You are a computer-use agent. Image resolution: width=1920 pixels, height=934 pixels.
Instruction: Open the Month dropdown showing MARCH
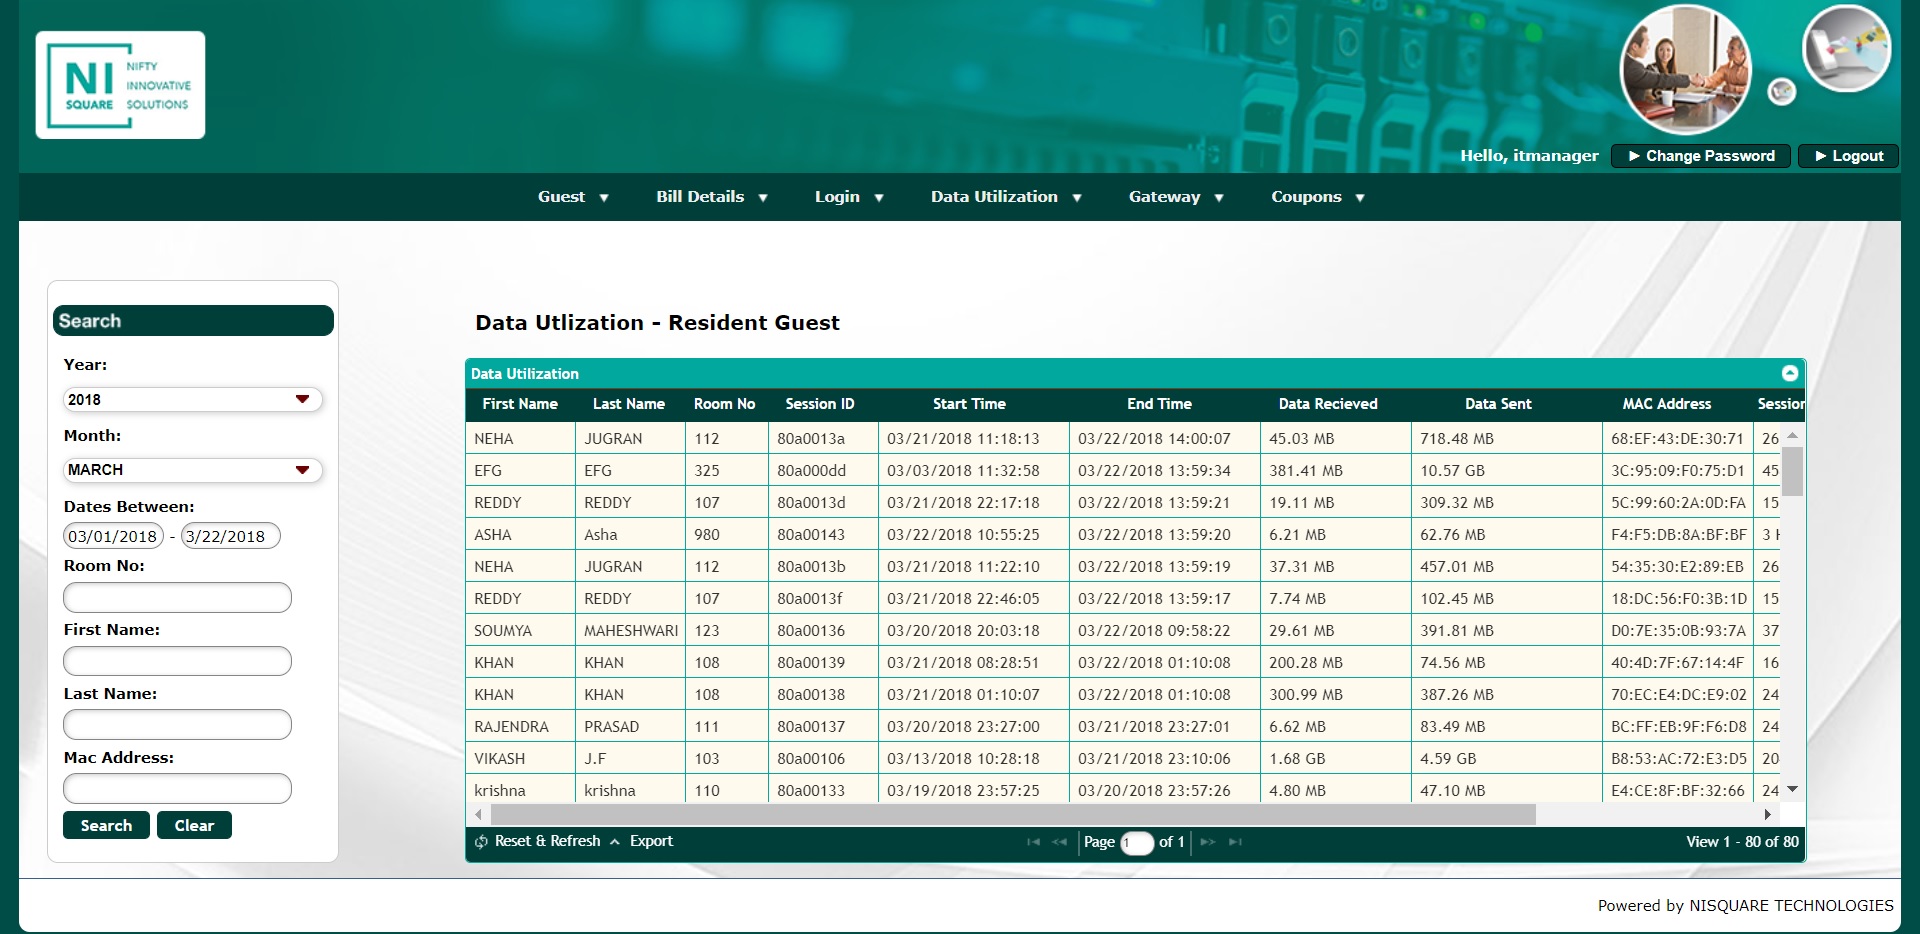coord(192,470)
